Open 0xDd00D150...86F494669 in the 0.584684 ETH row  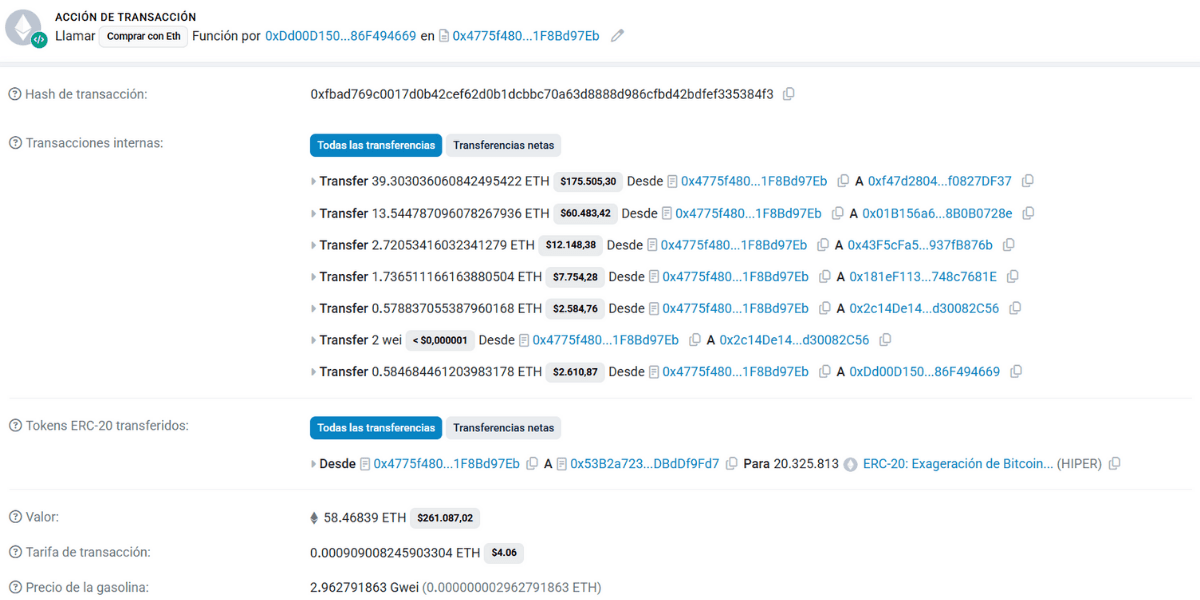tap(925, 372)
